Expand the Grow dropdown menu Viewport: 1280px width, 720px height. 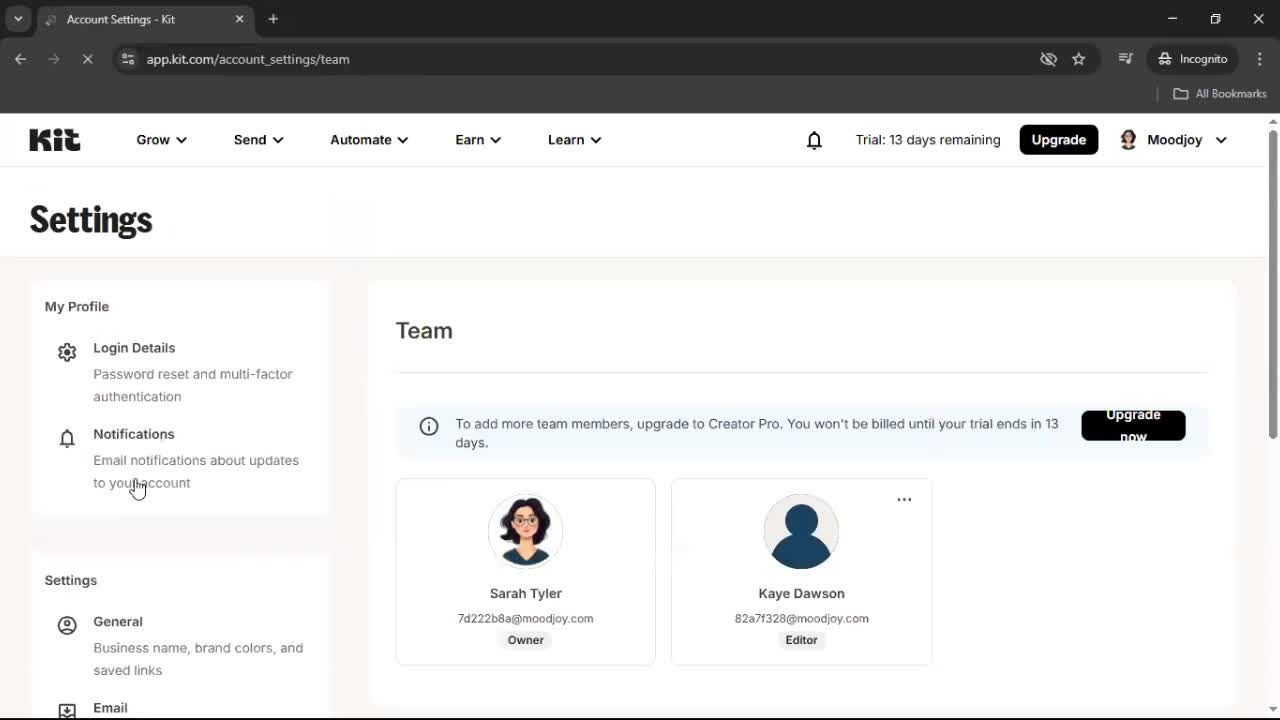click(x=161, y=140)
